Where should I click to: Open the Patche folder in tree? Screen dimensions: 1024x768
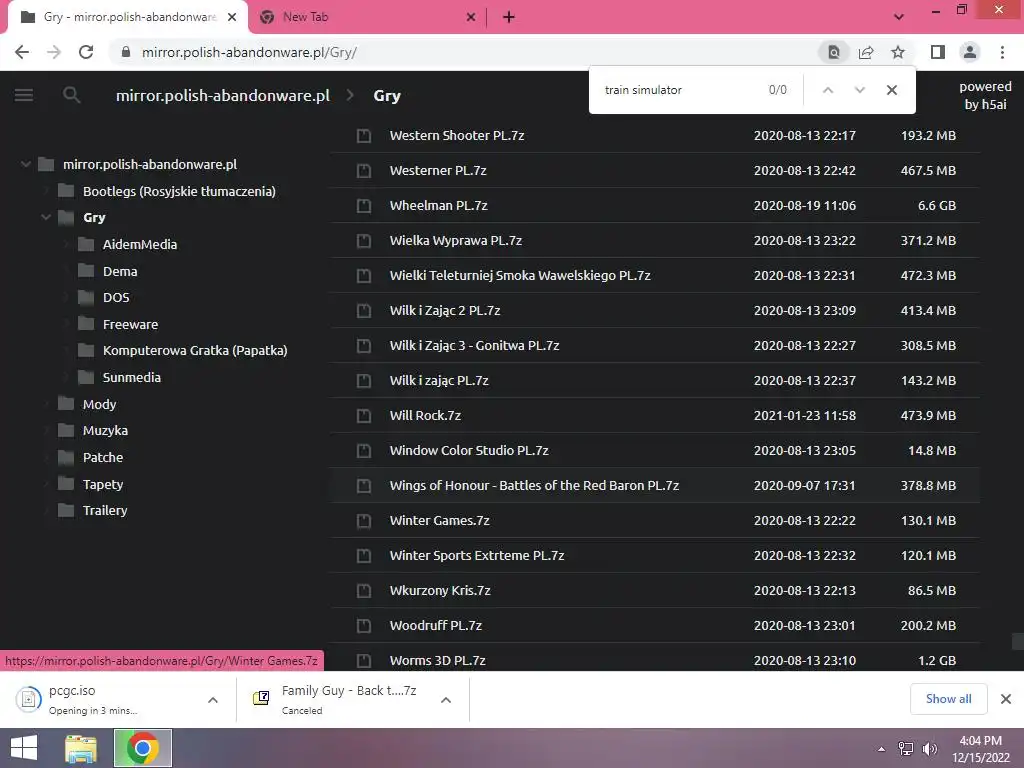tap(103, 457)
